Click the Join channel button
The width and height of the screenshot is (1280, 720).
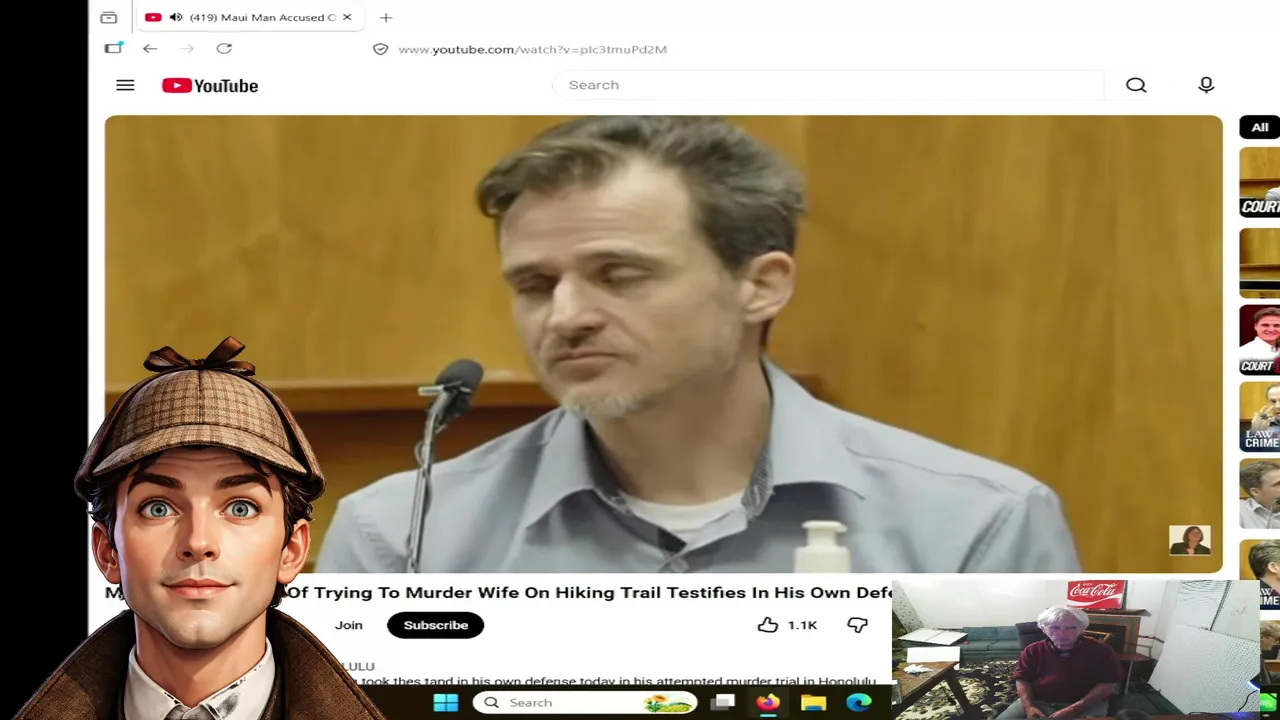348,625
